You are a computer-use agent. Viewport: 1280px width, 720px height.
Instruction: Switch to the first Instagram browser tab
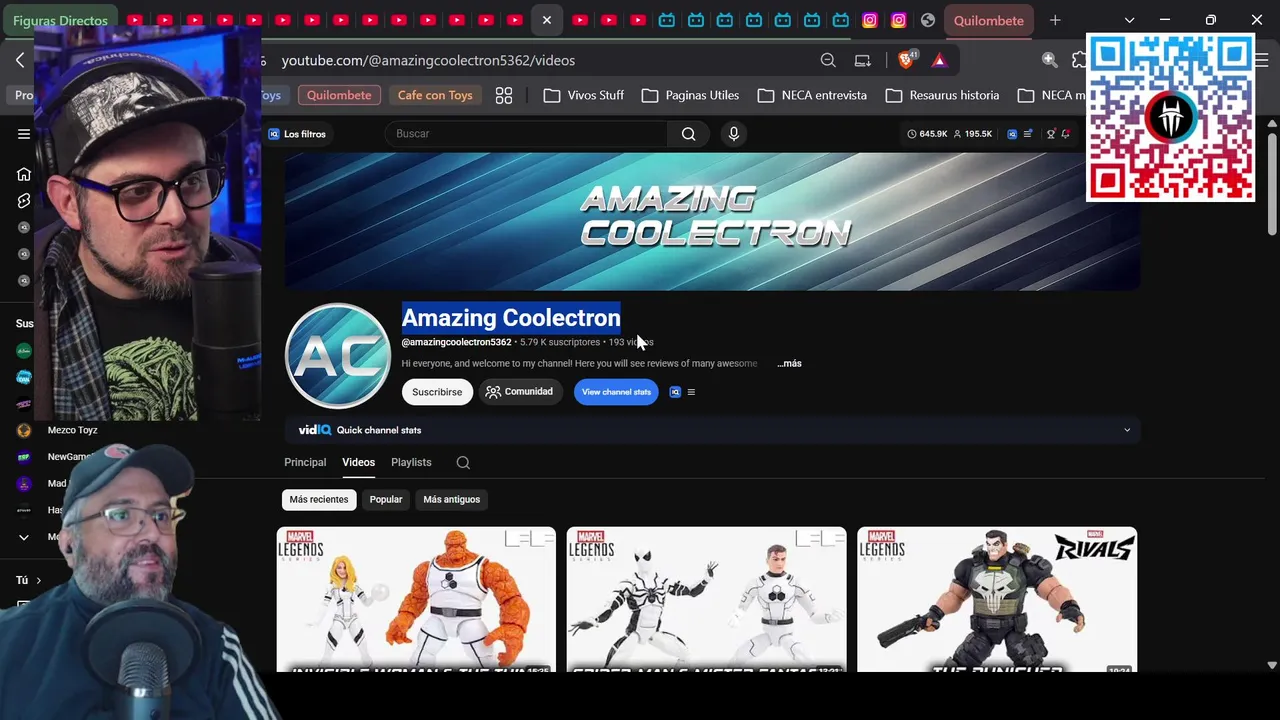pos(870,20)
